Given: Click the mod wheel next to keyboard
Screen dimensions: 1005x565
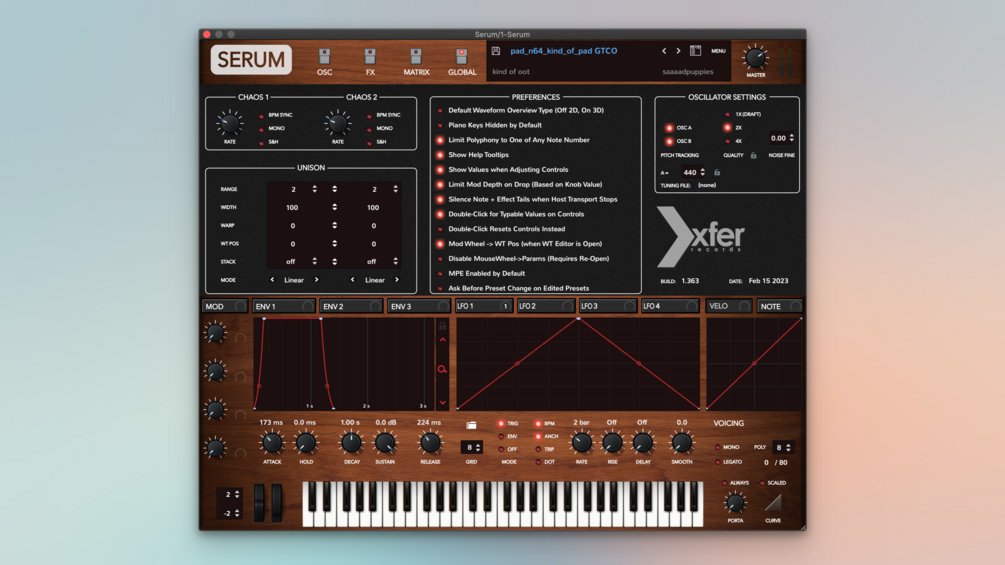Looking at the screenshot, I should [276, 502].
